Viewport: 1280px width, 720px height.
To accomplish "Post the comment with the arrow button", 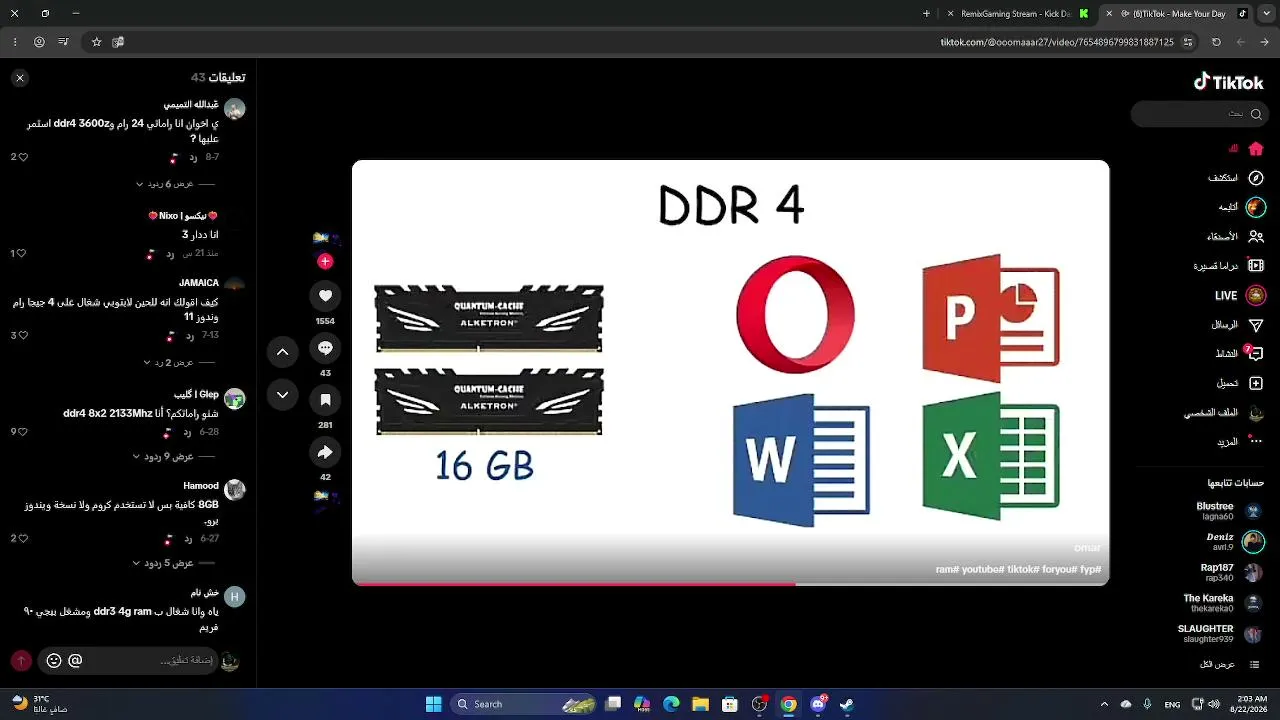I will click(21, 661).
